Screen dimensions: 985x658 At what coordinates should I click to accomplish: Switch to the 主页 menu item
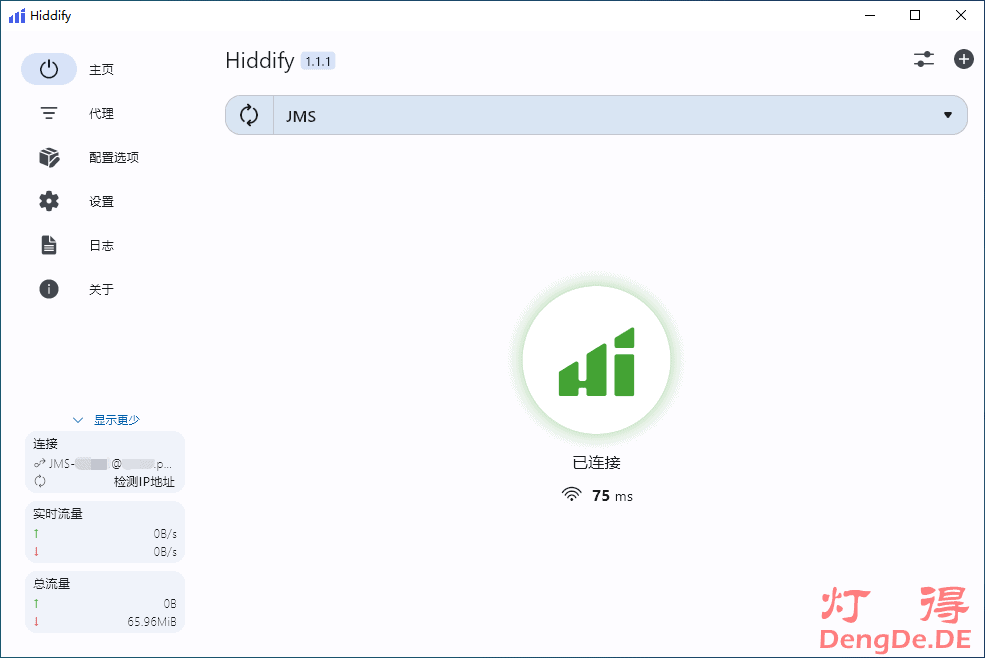click(99, 69)
